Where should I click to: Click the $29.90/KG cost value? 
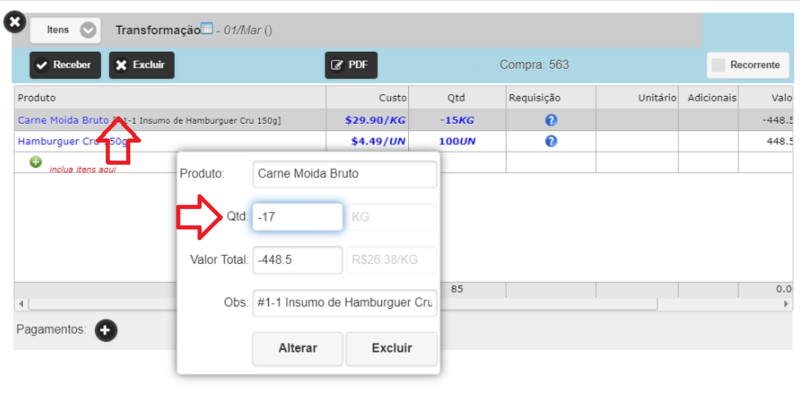click(x=376, y=120)
